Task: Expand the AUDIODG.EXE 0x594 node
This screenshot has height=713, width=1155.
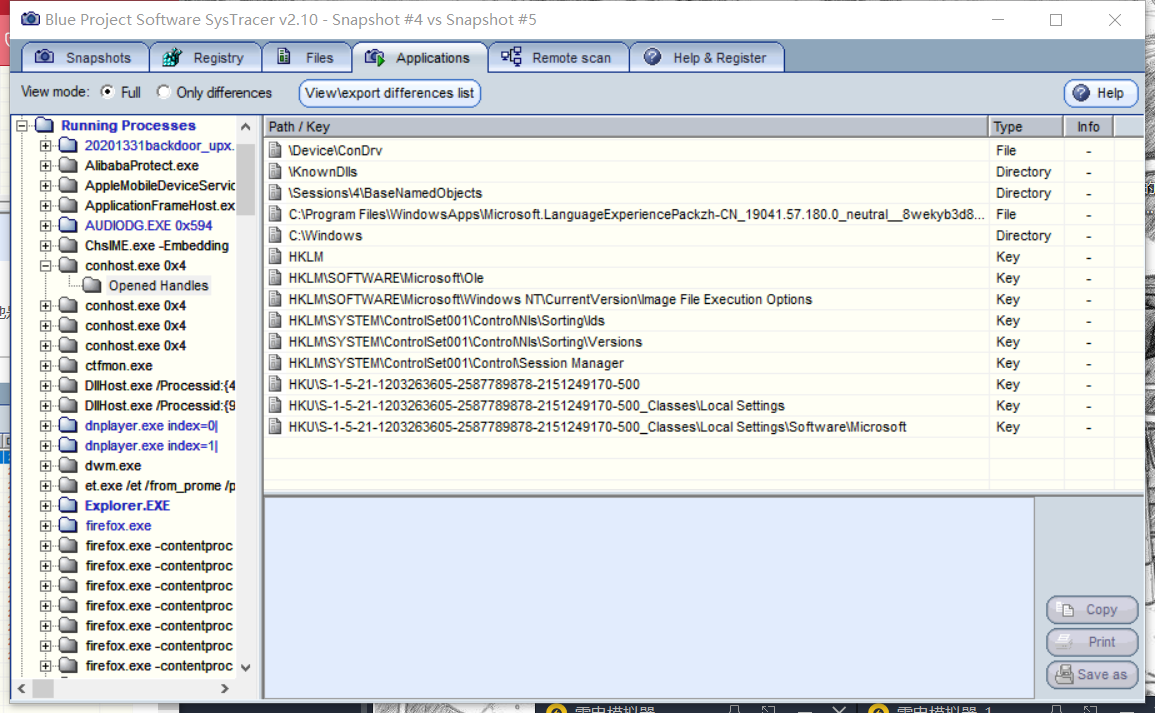Action: [x=46, y=225]
